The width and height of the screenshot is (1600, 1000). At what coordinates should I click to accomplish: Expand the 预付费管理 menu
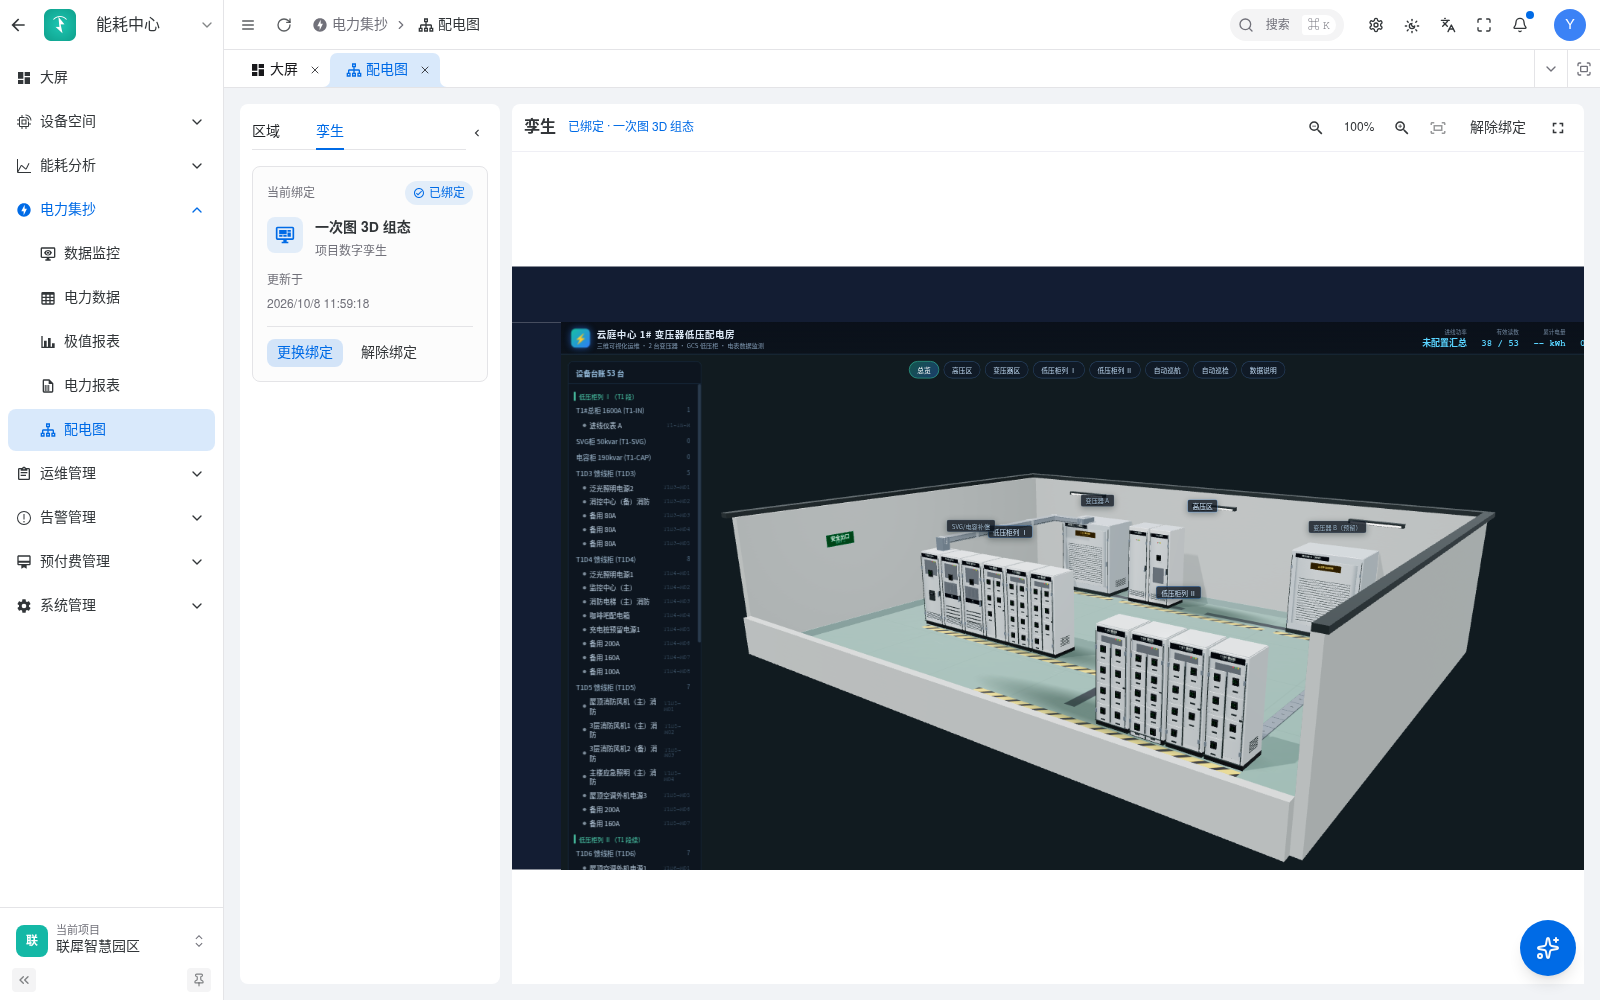click(x=112, y=561)
